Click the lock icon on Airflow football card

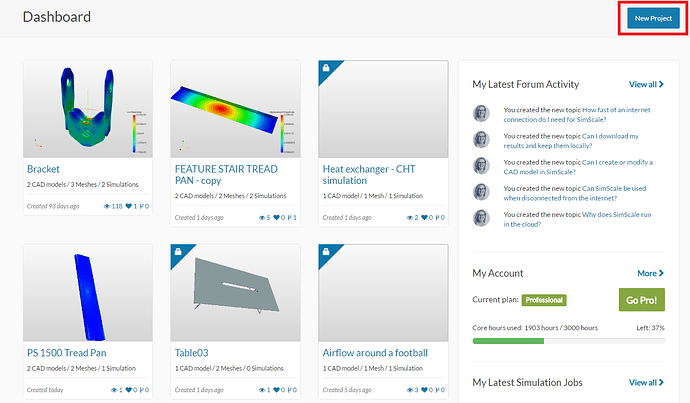pyautogui.click(x=326, y=252)
